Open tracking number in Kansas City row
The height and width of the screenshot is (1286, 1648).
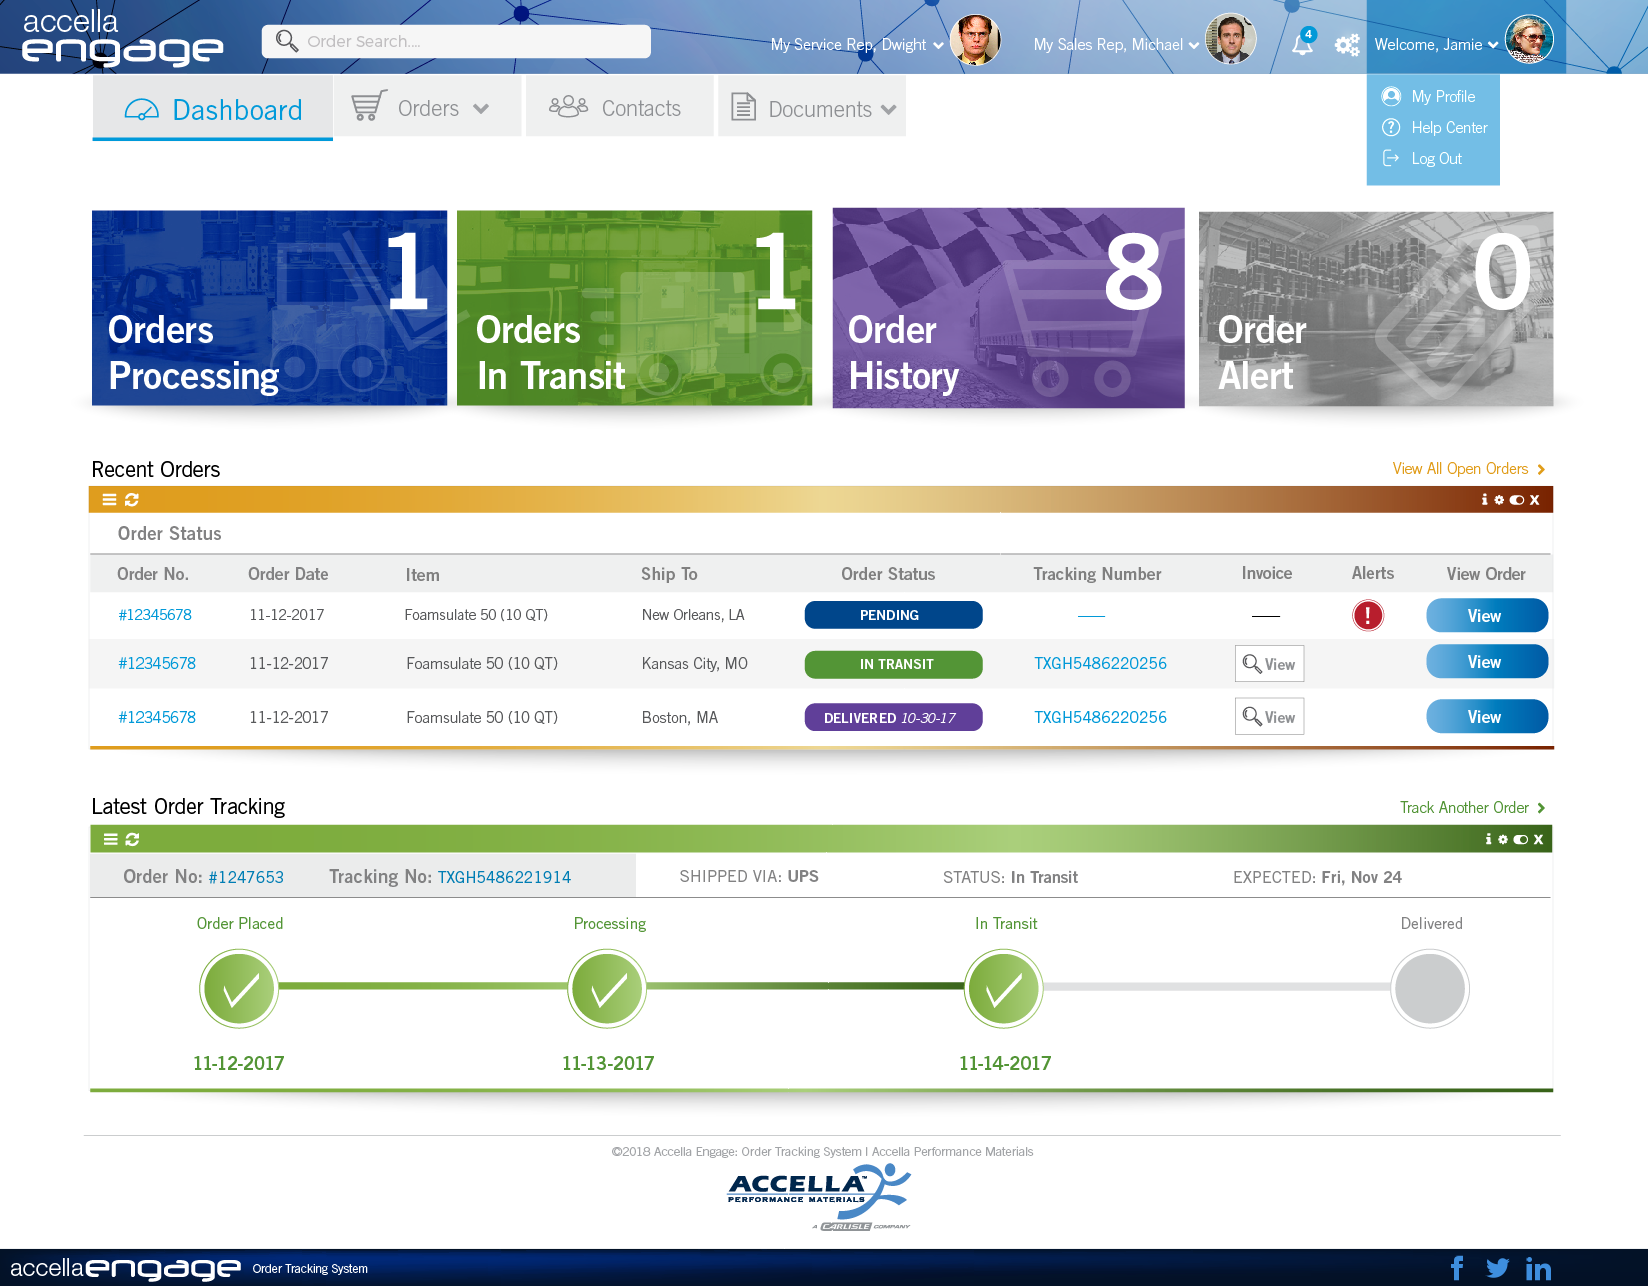1100,663
